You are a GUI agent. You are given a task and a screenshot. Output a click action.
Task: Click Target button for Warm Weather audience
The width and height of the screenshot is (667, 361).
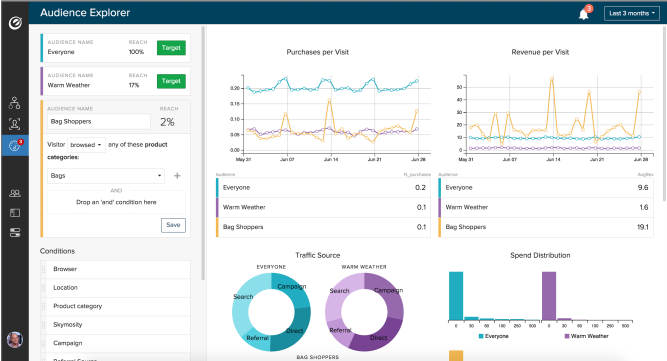click(171, 81)
